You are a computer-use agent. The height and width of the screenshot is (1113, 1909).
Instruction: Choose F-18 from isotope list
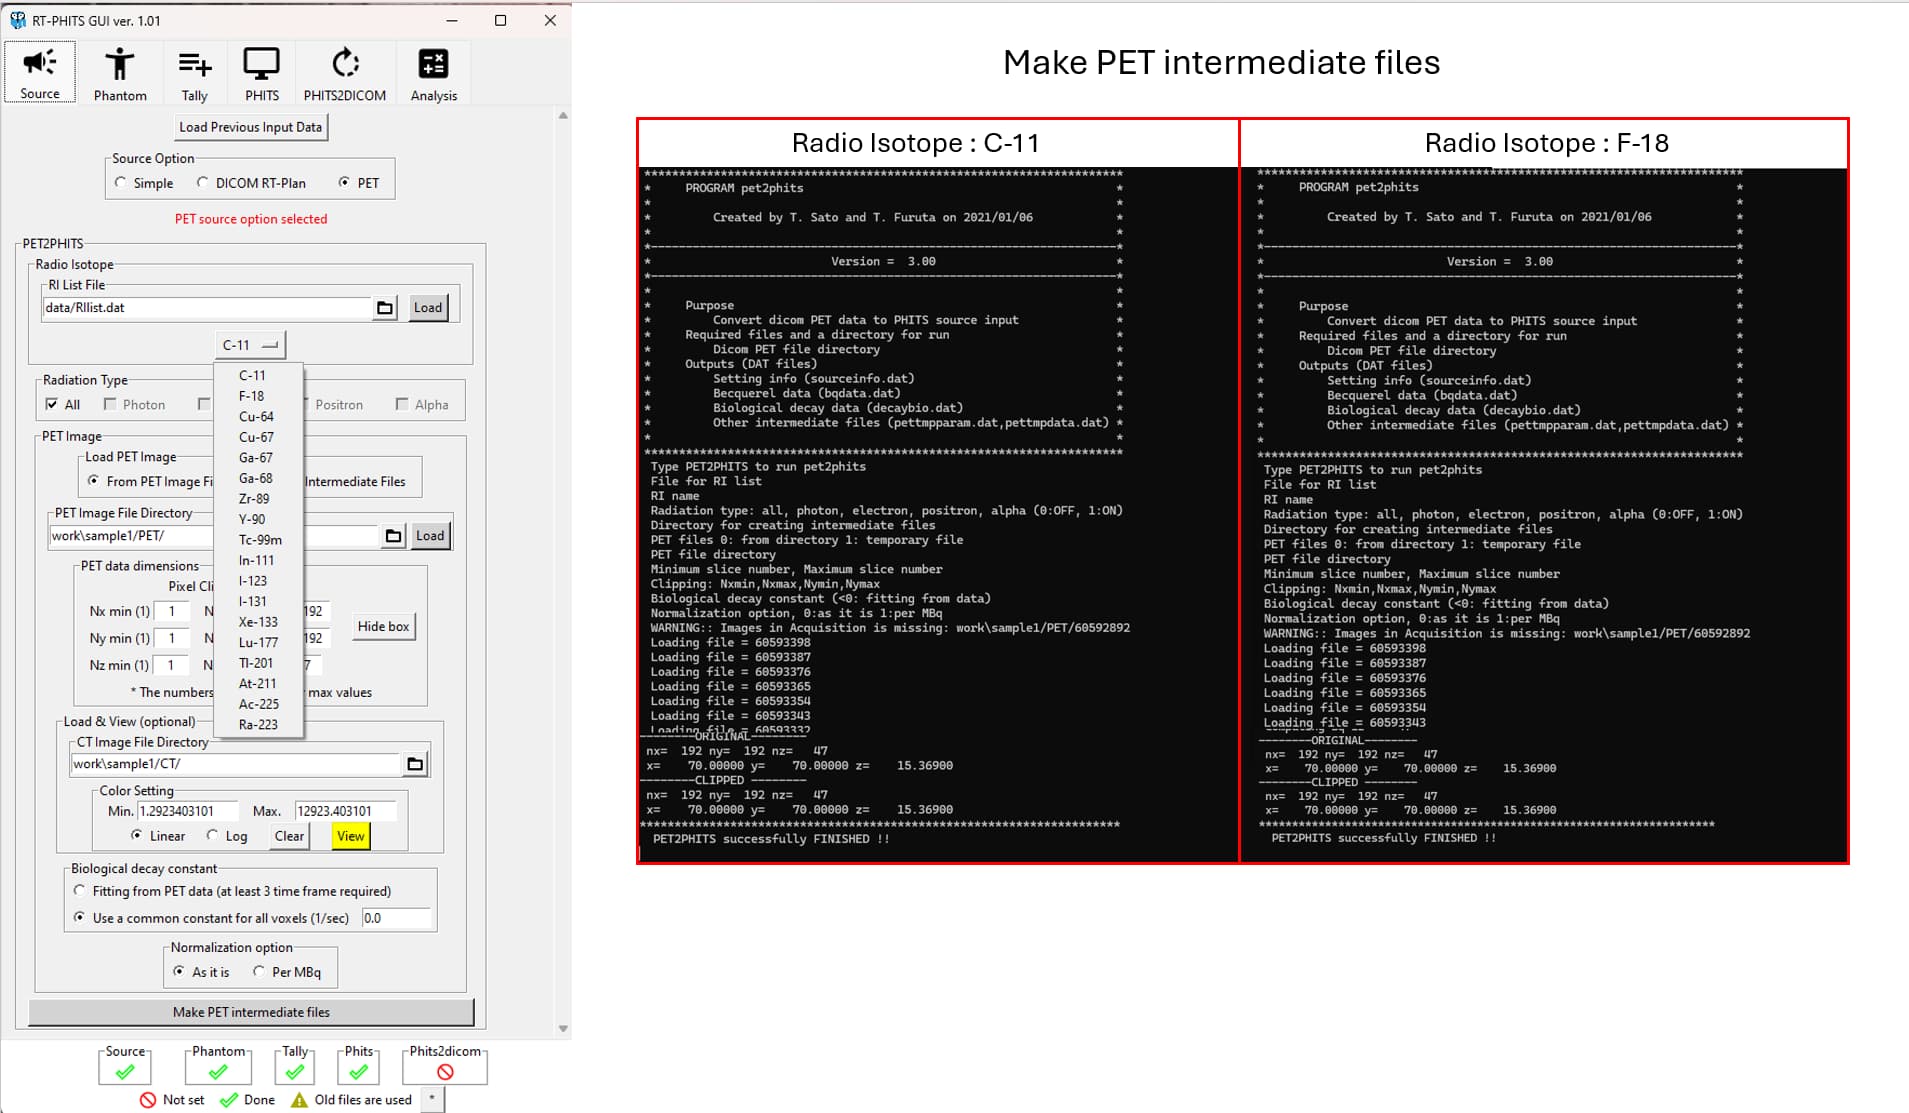[x=259, y=396]
